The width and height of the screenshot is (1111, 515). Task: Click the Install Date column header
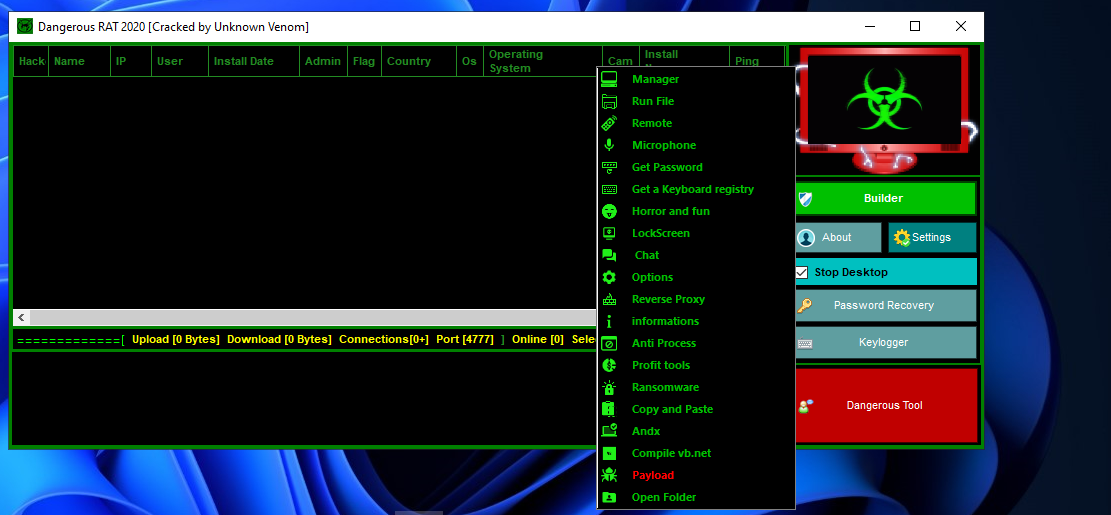tap(254, 61)
